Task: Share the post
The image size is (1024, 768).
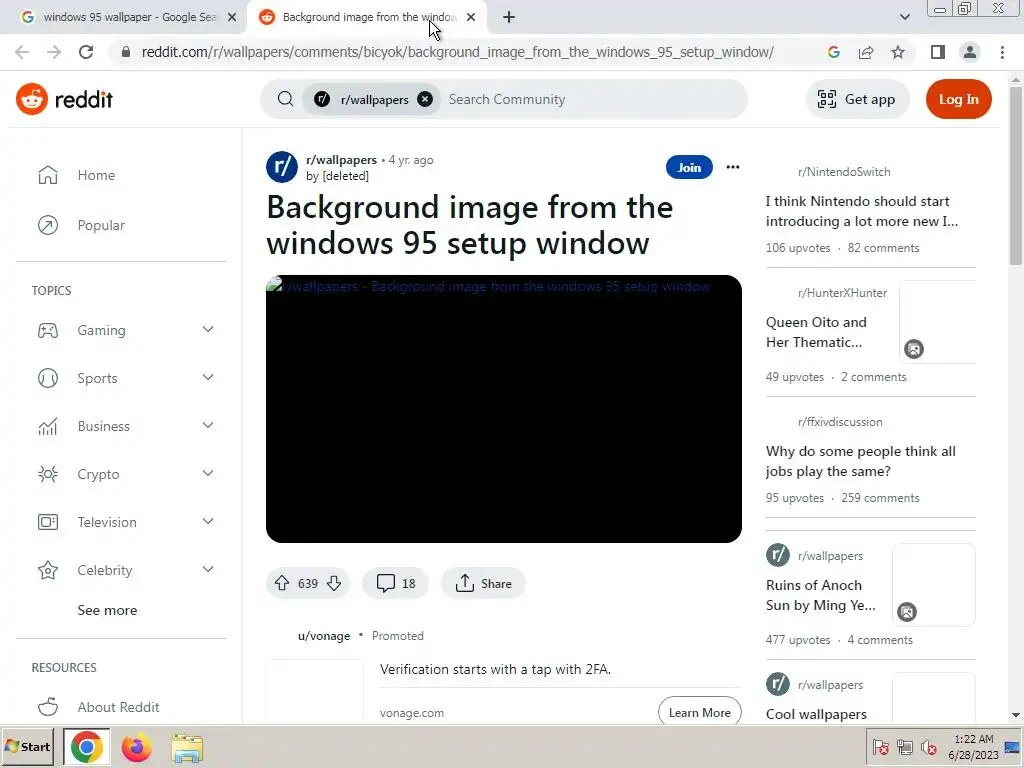Action: click(483, 583)
